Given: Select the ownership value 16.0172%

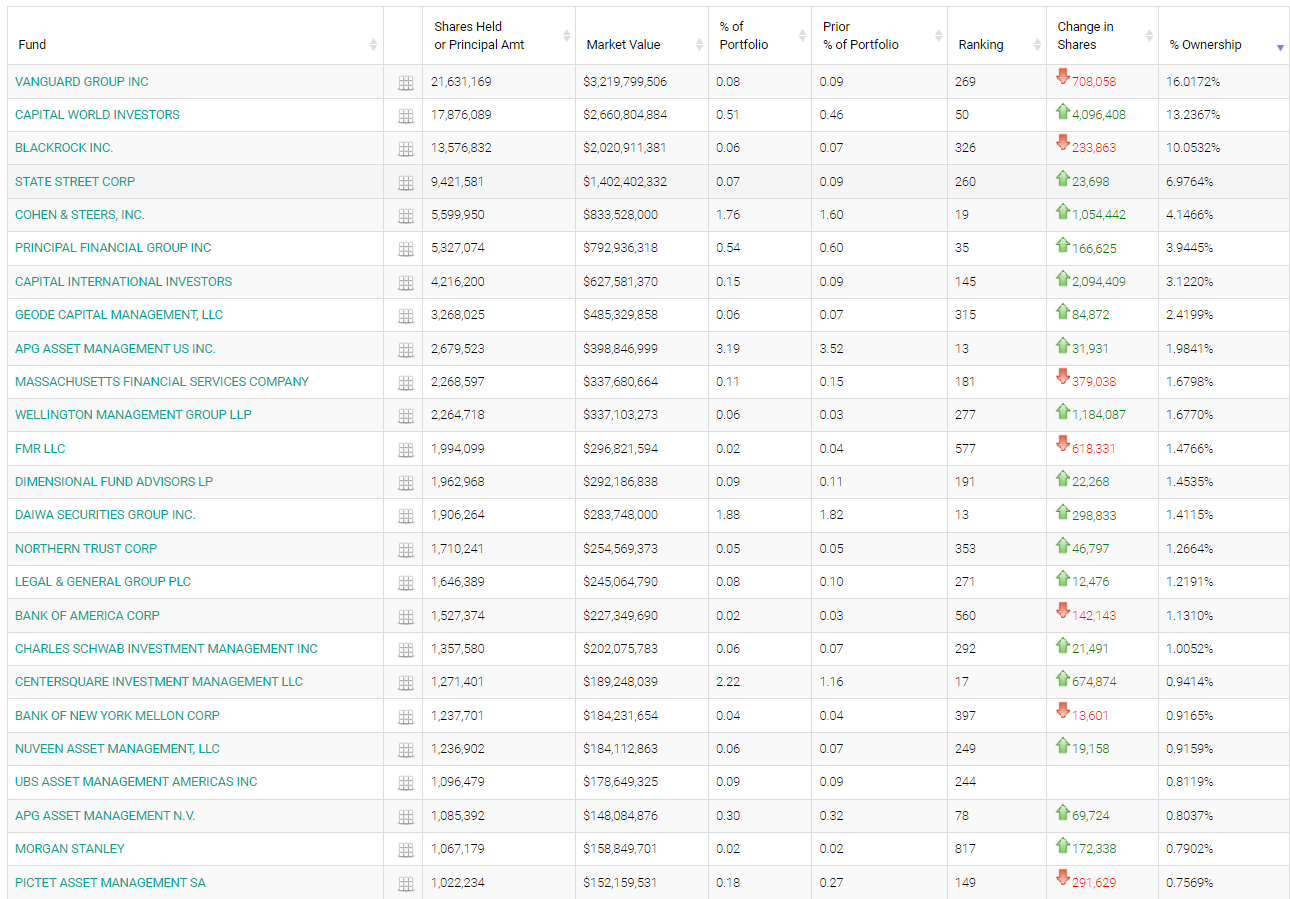Looking at the screenshot, I should point(1193,81).
